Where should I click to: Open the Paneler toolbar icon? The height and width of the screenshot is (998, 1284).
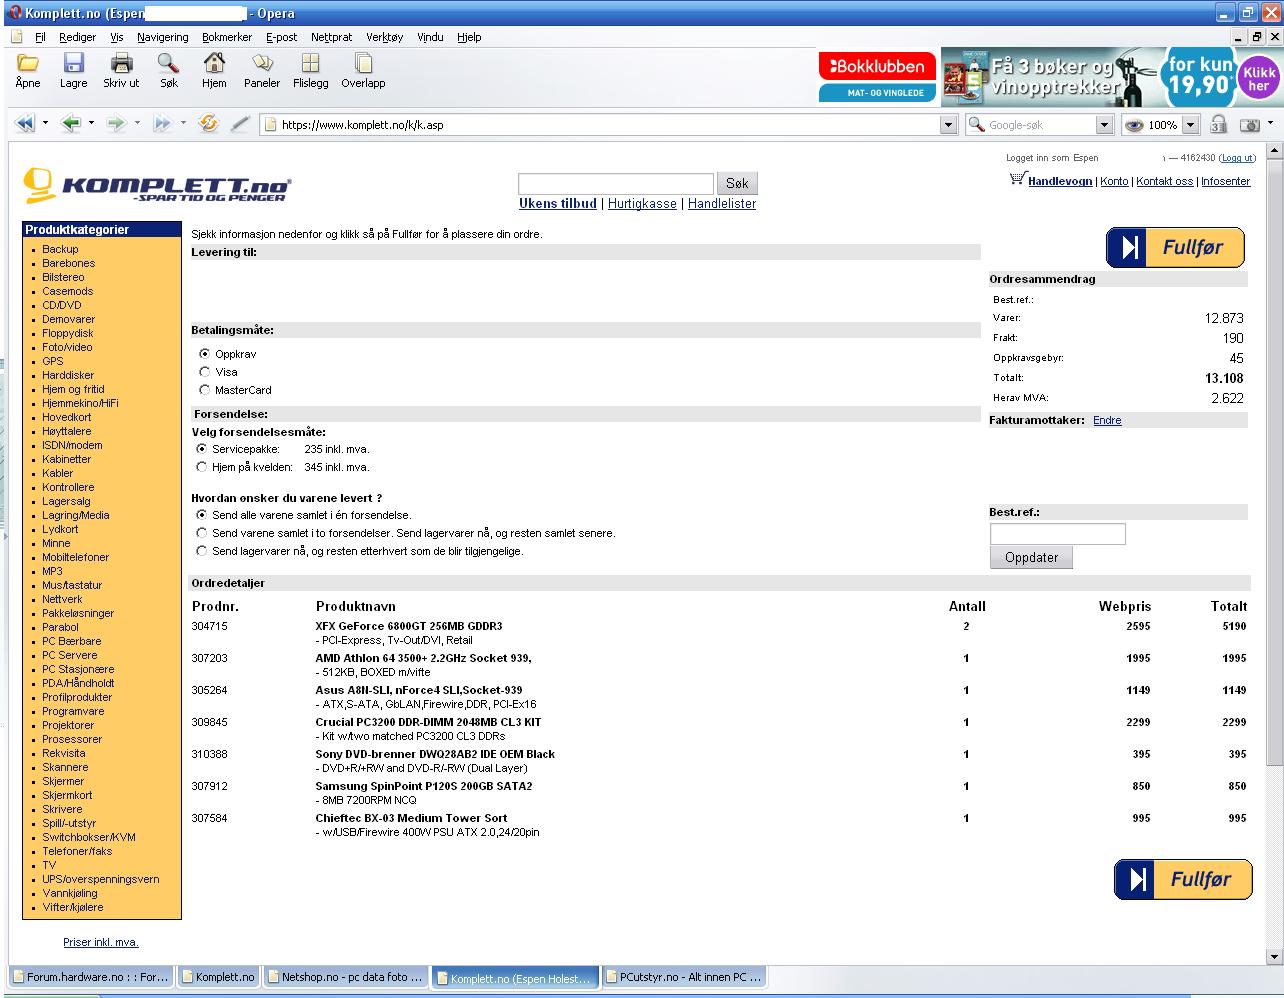click(x=262, y=64)
